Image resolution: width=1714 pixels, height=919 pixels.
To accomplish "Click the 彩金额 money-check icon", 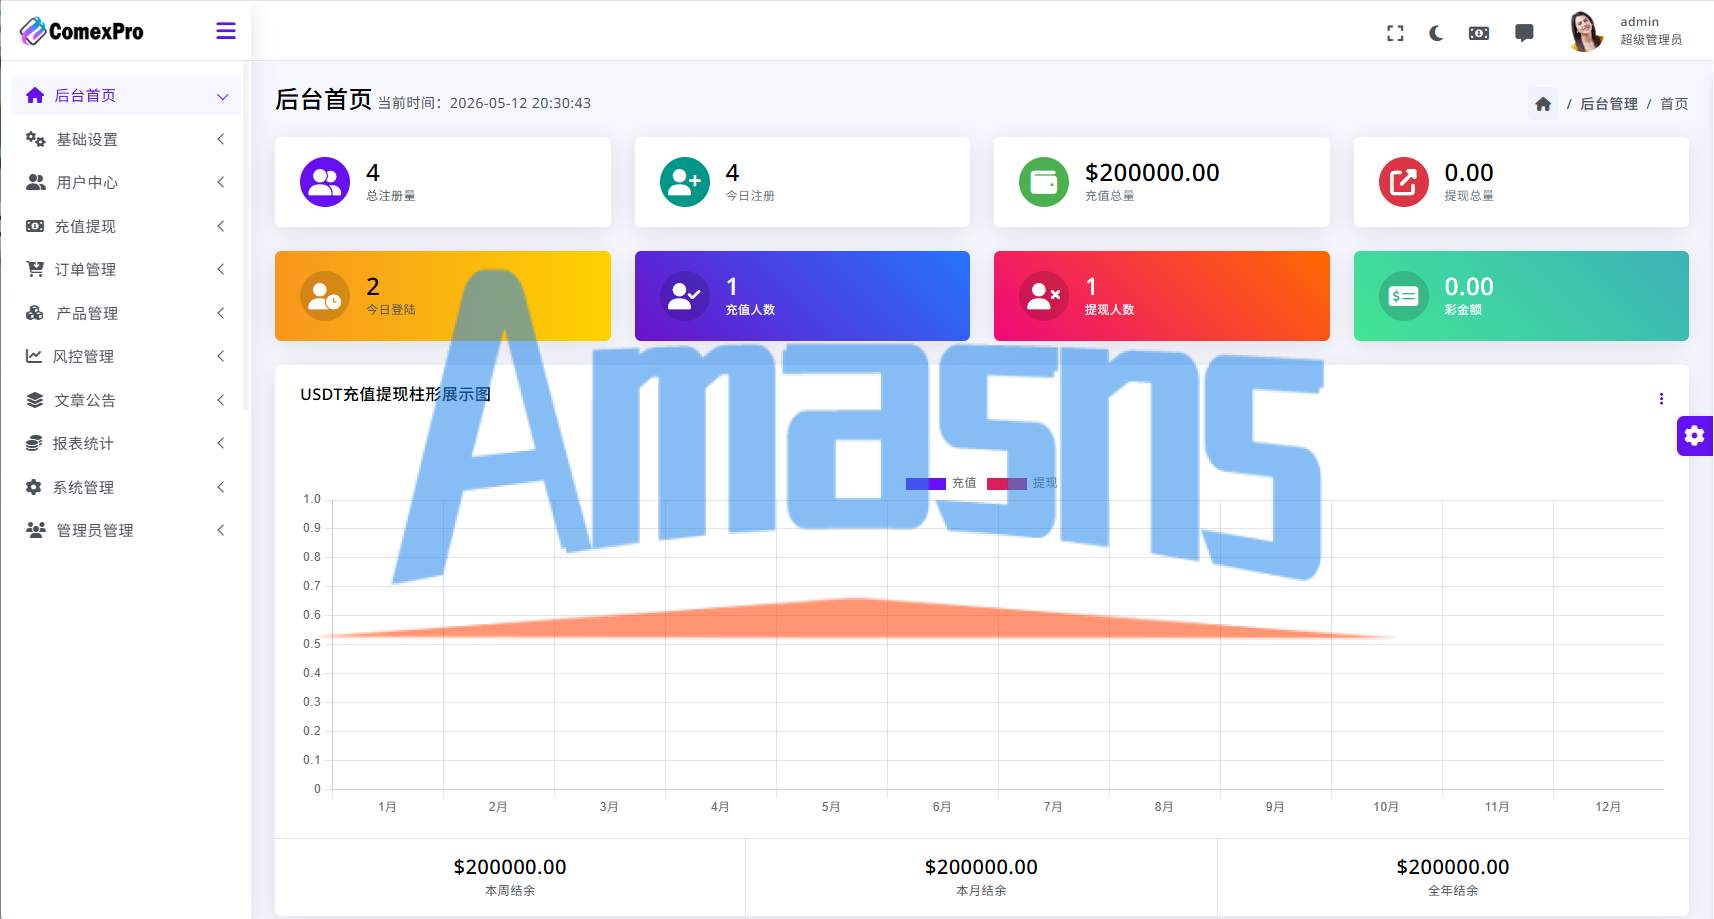I will click(x=1404, y=296).
